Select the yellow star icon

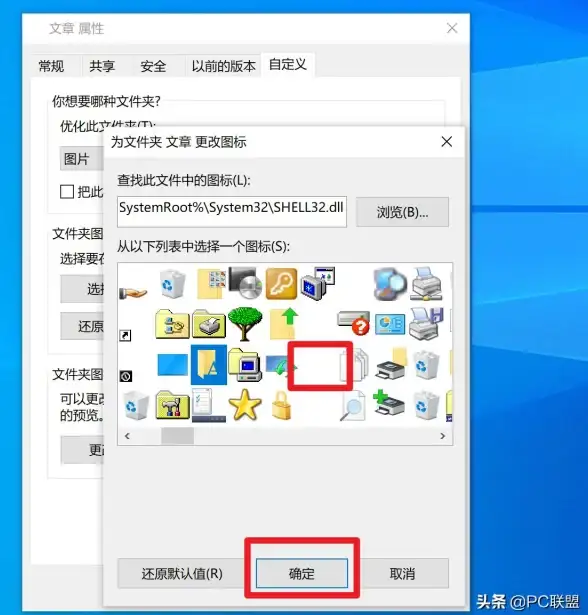(245, 405)
